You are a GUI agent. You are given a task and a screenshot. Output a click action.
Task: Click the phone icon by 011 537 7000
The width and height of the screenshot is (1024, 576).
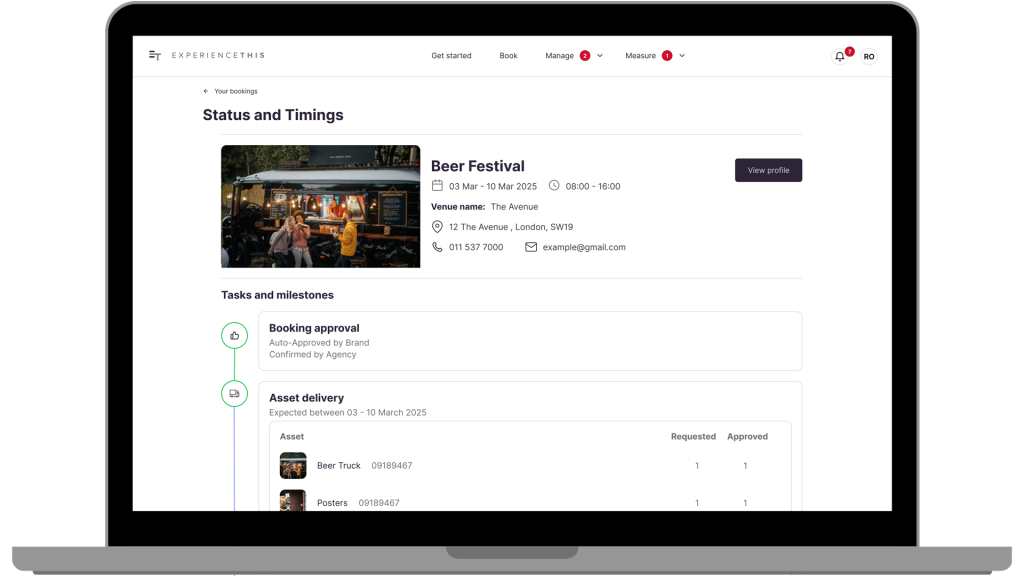click(437, 247)
